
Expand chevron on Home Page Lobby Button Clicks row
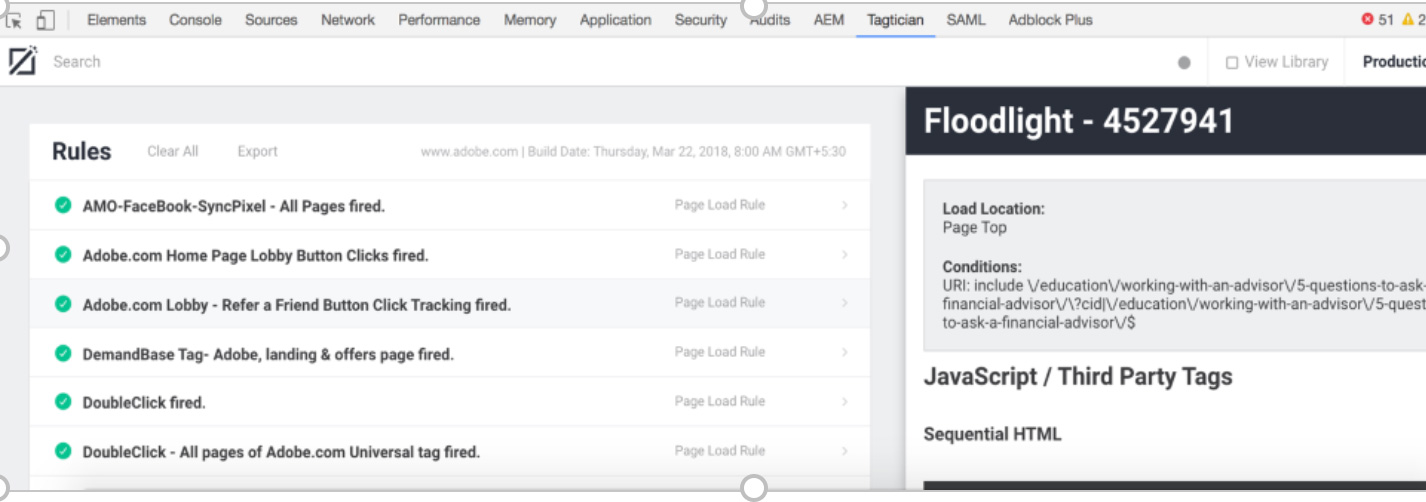pos(844,255)
